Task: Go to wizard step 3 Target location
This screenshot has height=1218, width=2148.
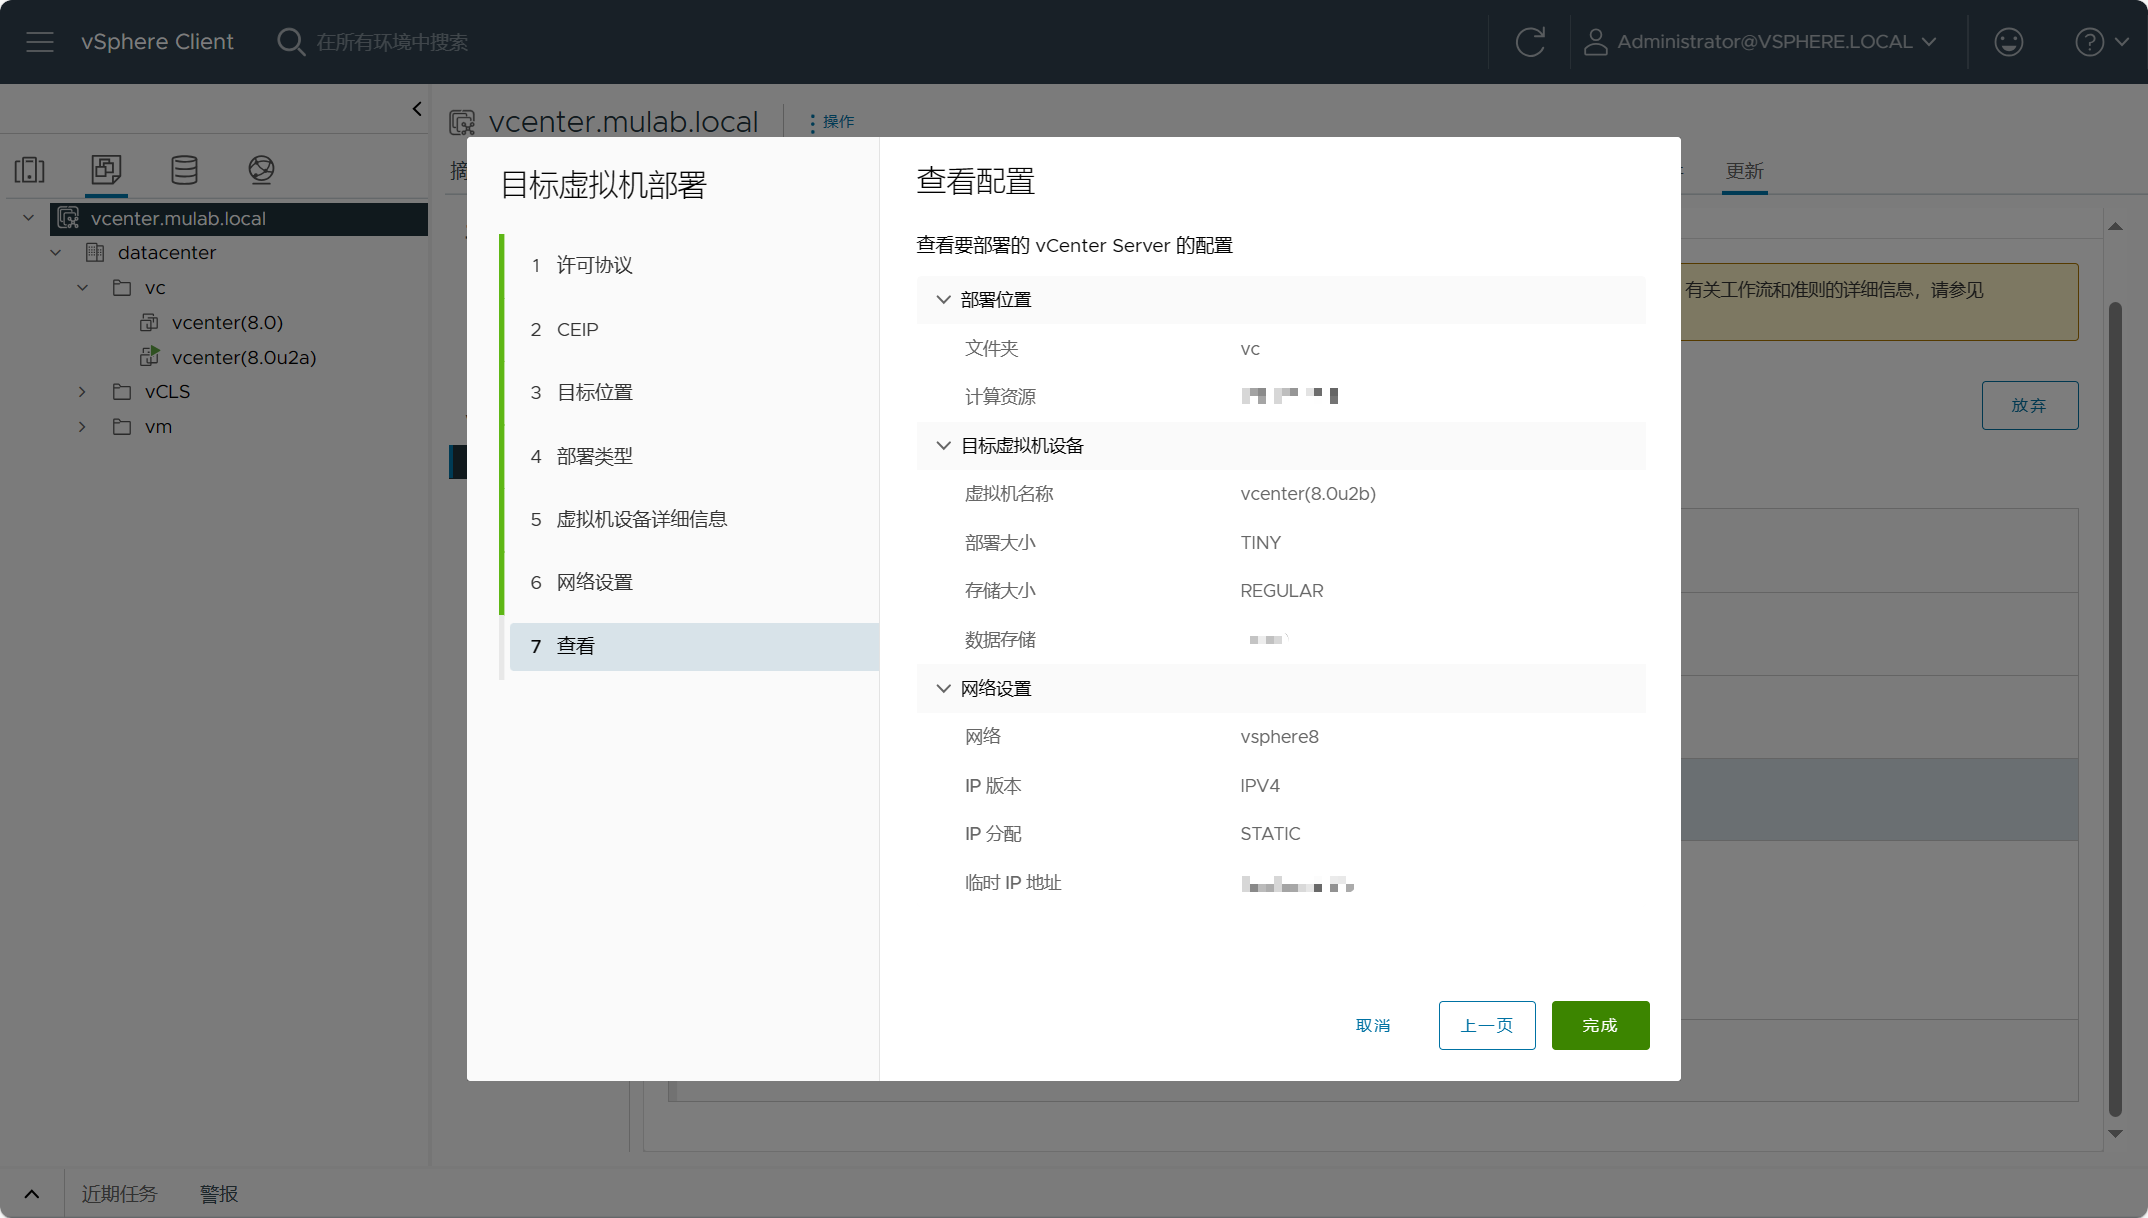Action: click(x=694, y=392)
